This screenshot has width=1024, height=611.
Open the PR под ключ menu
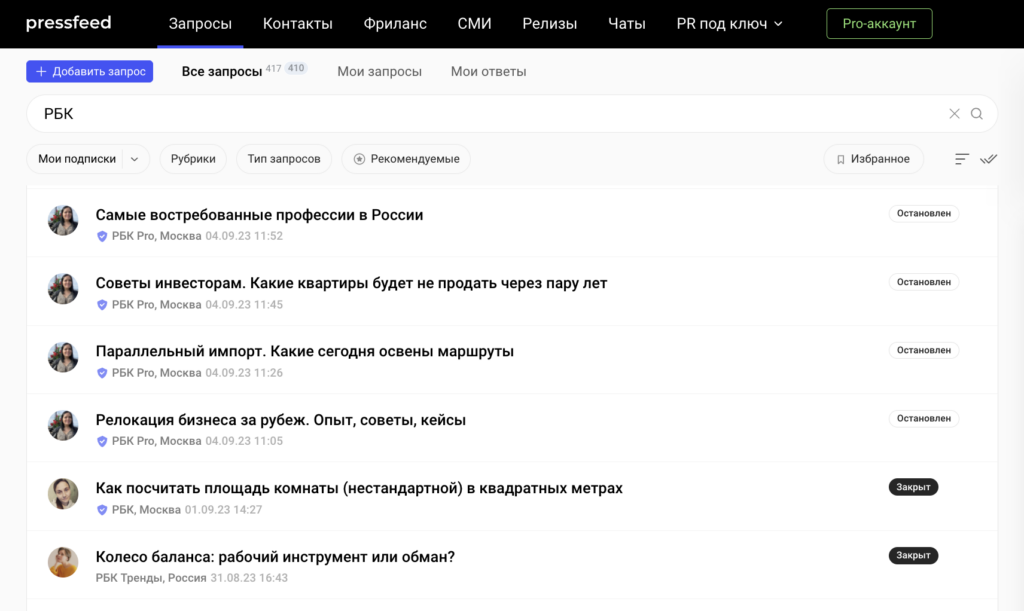pyautogui.click(x=729, y=24)
